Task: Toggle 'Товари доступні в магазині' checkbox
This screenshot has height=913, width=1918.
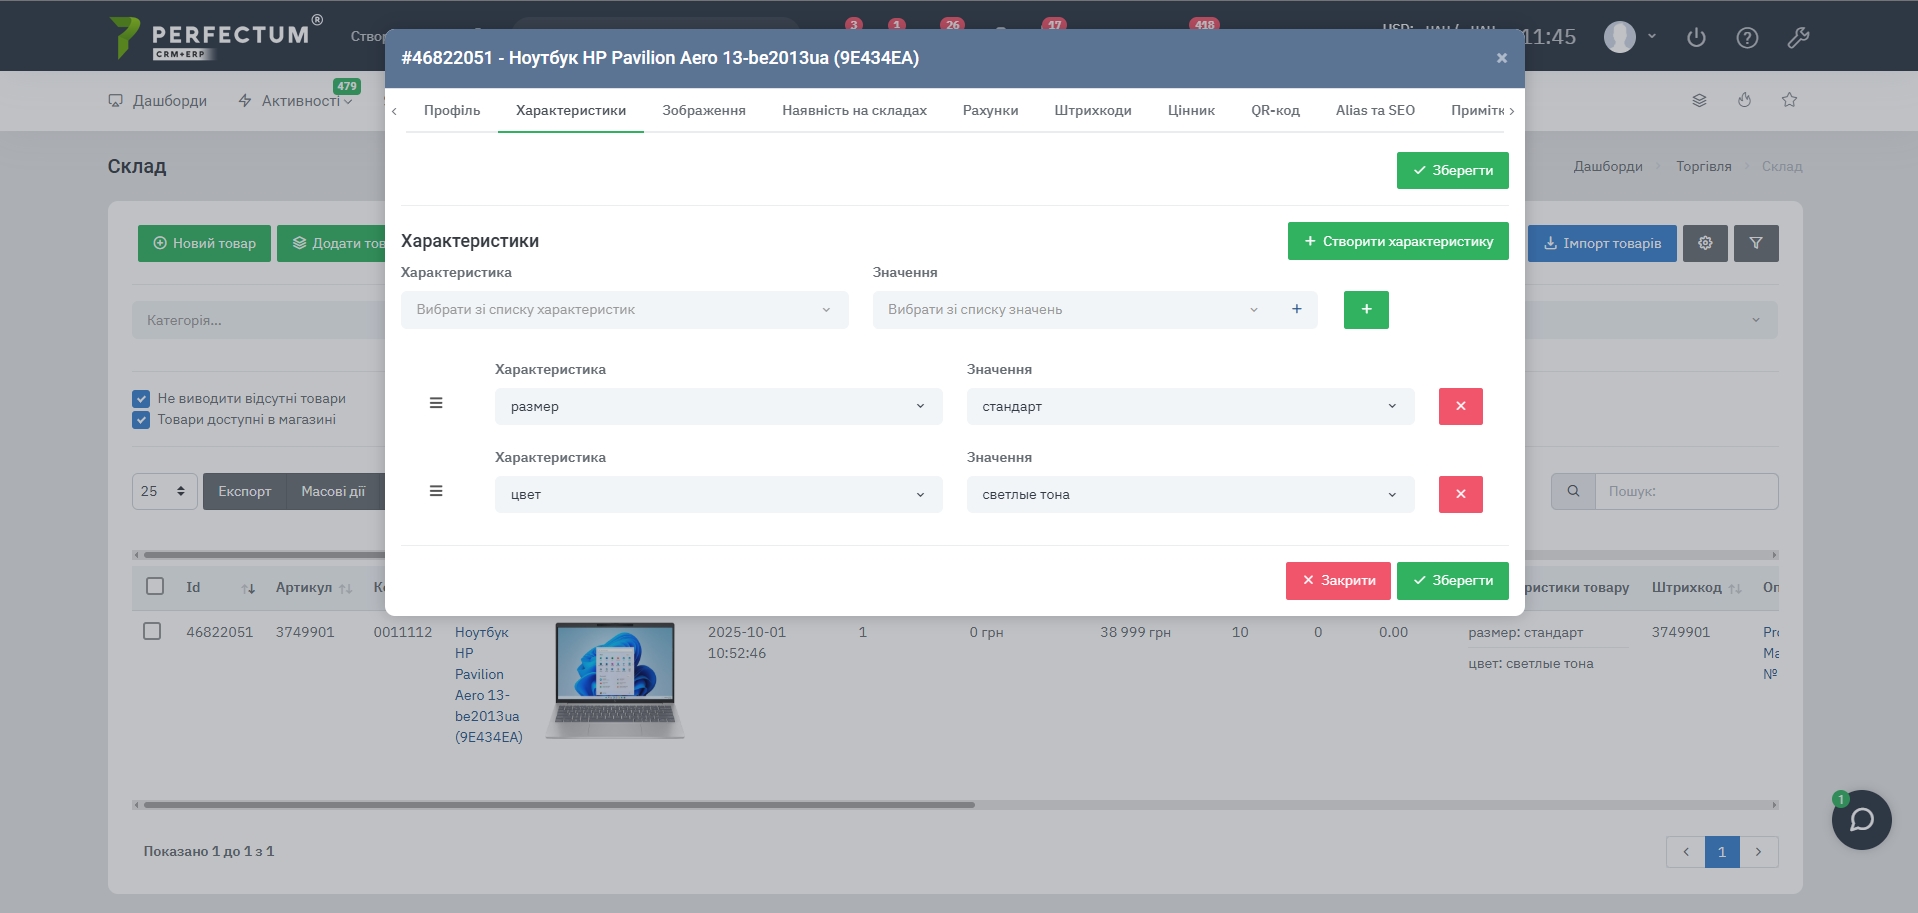Action: [x=141, y=420]
